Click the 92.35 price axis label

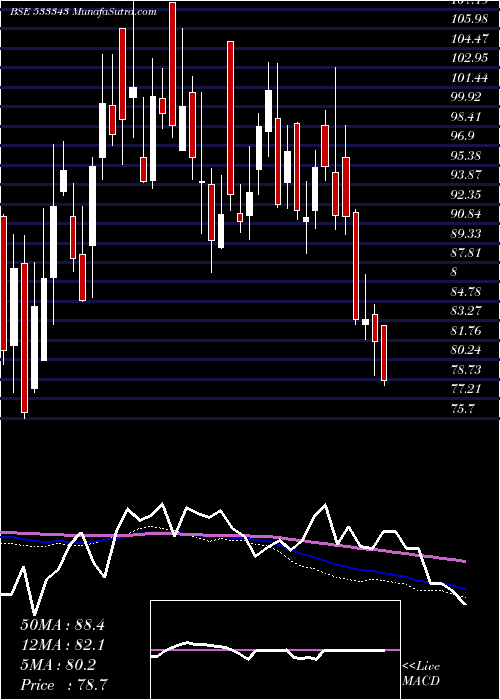pyautogui.click(x=468, y=195)
